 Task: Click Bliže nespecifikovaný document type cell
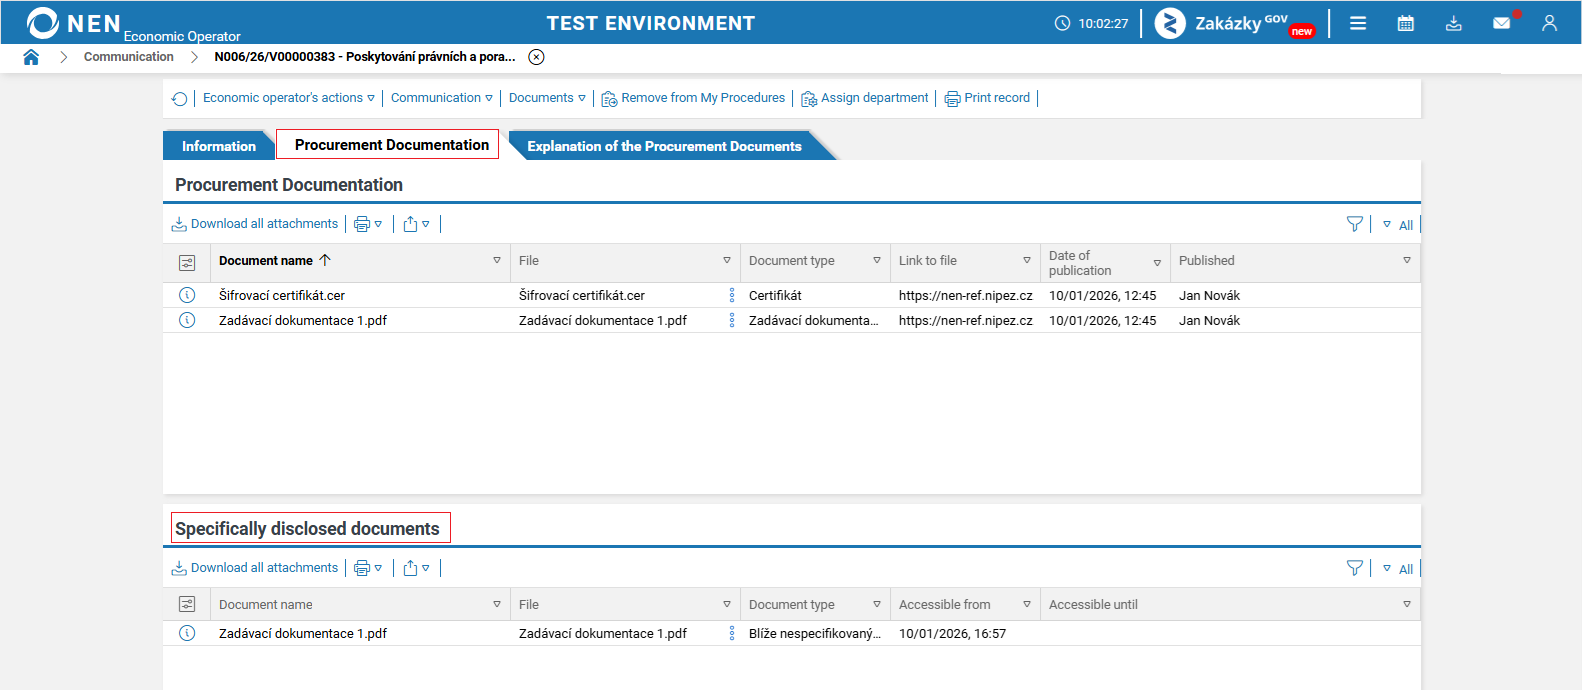tap(815, 633)
